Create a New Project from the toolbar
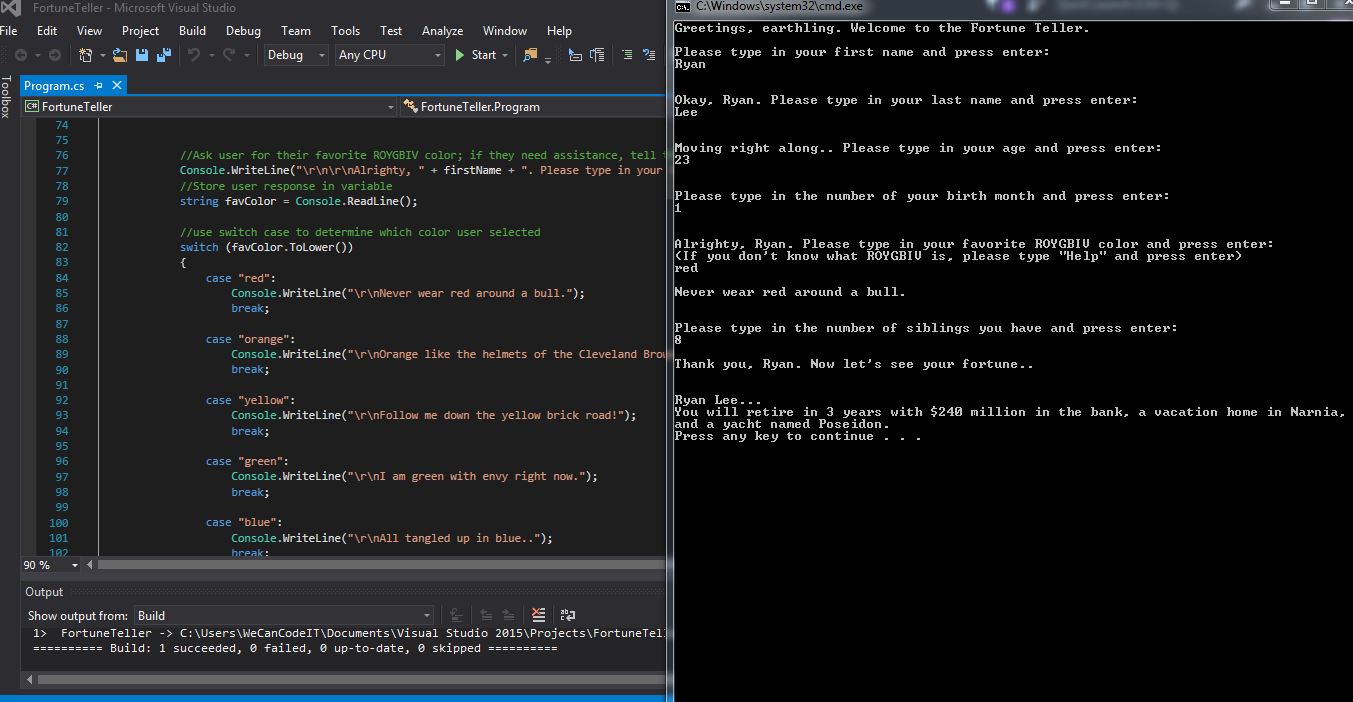This screenshot has height=702, width=1353. 86,55
